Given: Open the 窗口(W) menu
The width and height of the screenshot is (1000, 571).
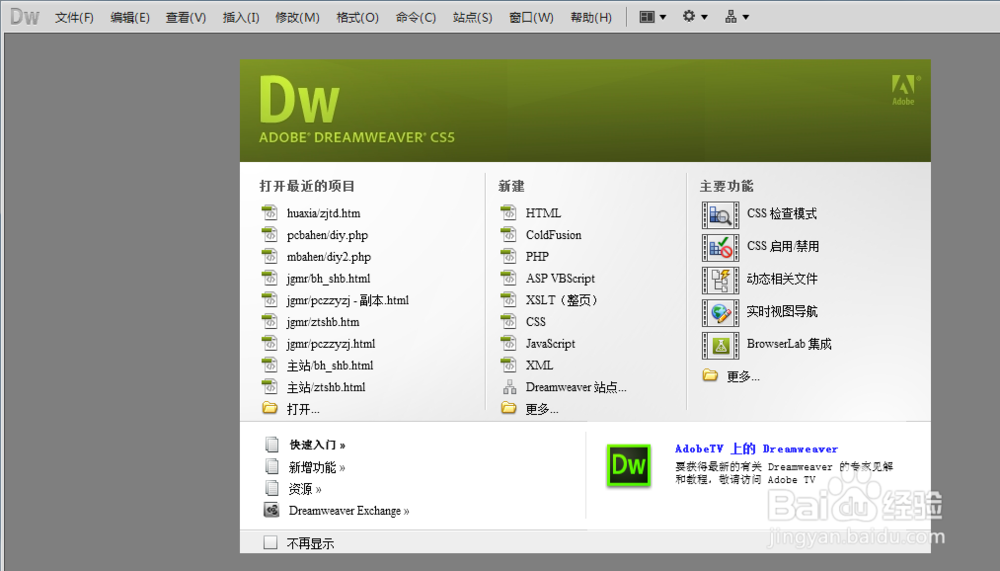Looking at the screenshot, I should (x=531, y=17).
